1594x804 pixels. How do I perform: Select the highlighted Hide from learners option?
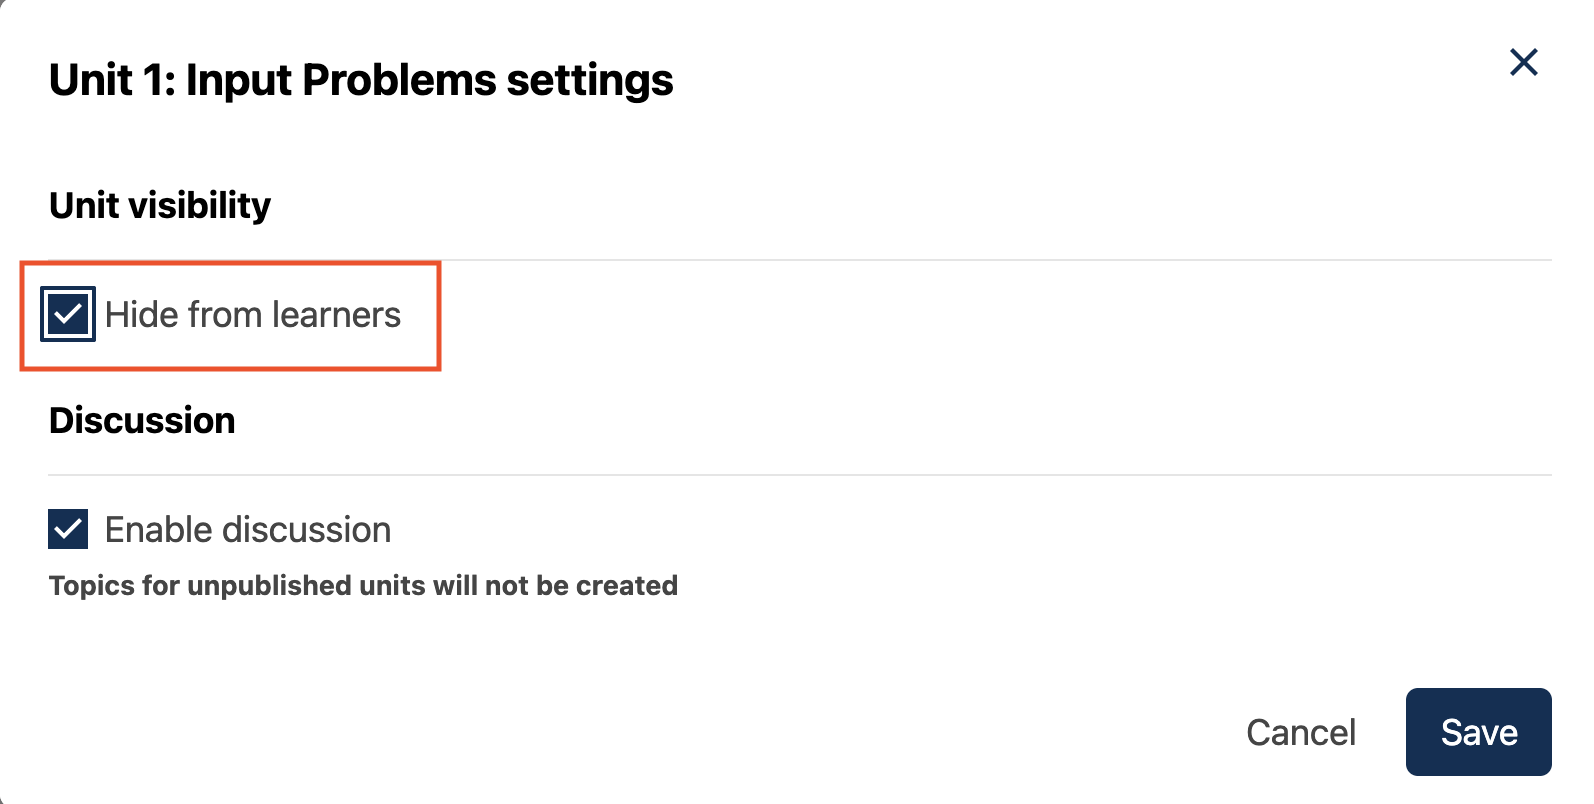[x=68, y=314]
